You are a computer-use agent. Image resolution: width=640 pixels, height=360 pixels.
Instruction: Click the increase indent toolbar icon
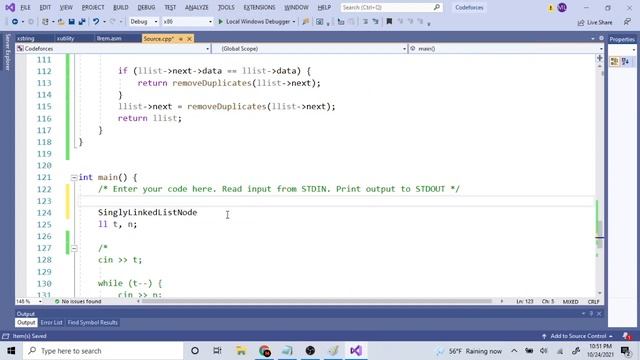tap(376, 22)
